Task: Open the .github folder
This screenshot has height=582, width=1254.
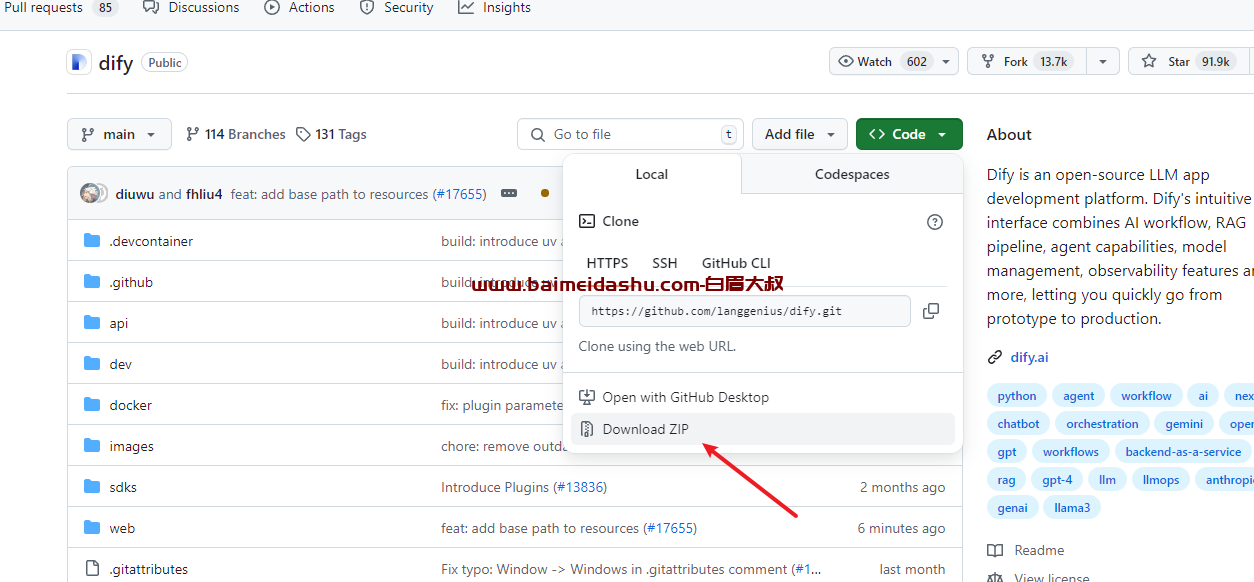Action: click(x=131, y=282)
